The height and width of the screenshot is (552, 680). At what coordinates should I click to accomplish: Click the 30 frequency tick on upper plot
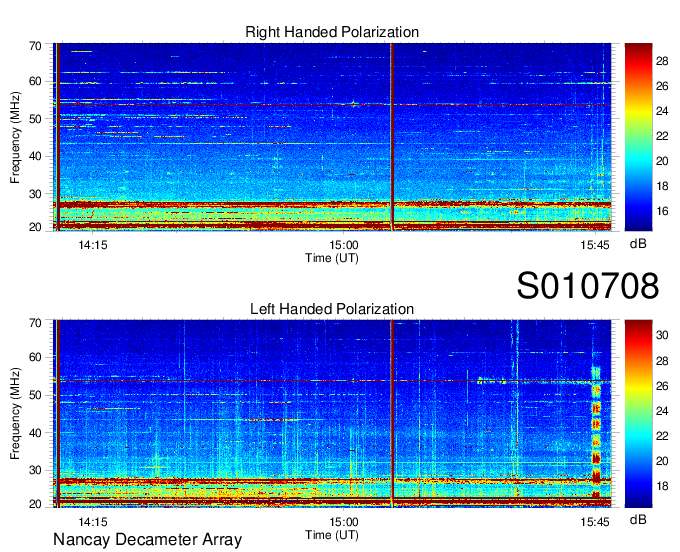pos(36,194)
